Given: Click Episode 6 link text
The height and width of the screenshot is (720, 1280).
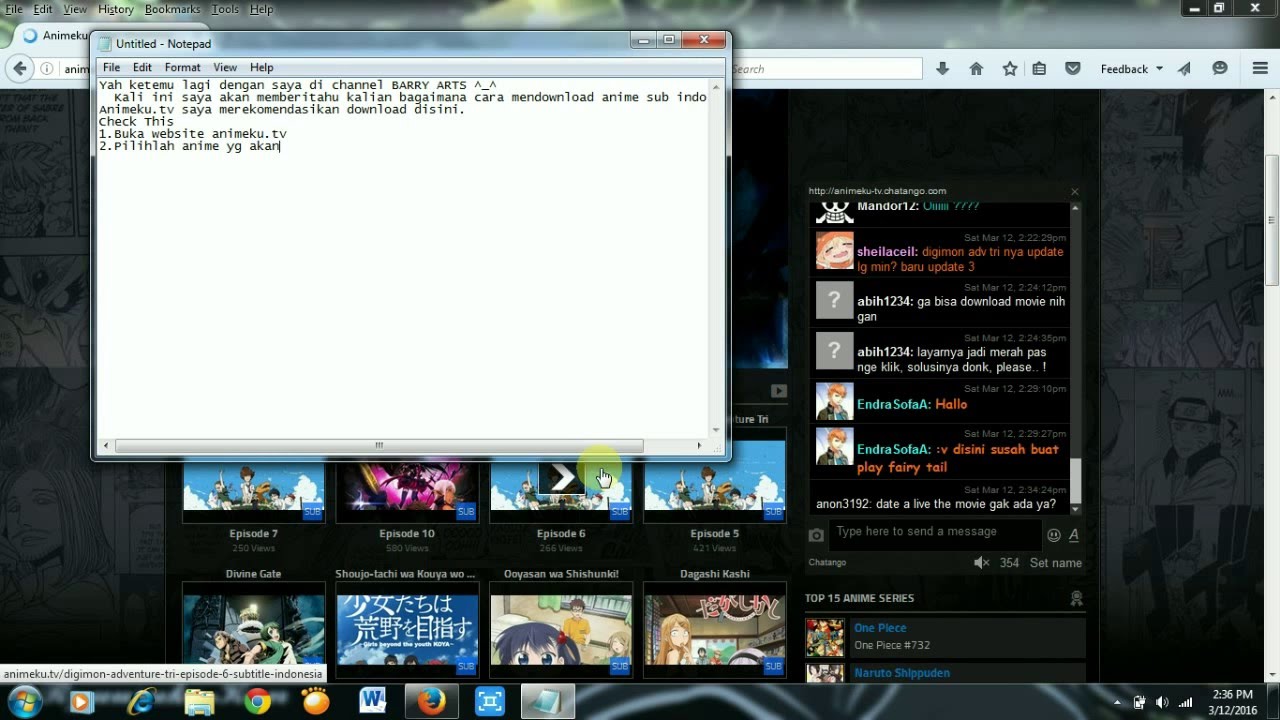Looking at the screenshot, I should (561, 534).
